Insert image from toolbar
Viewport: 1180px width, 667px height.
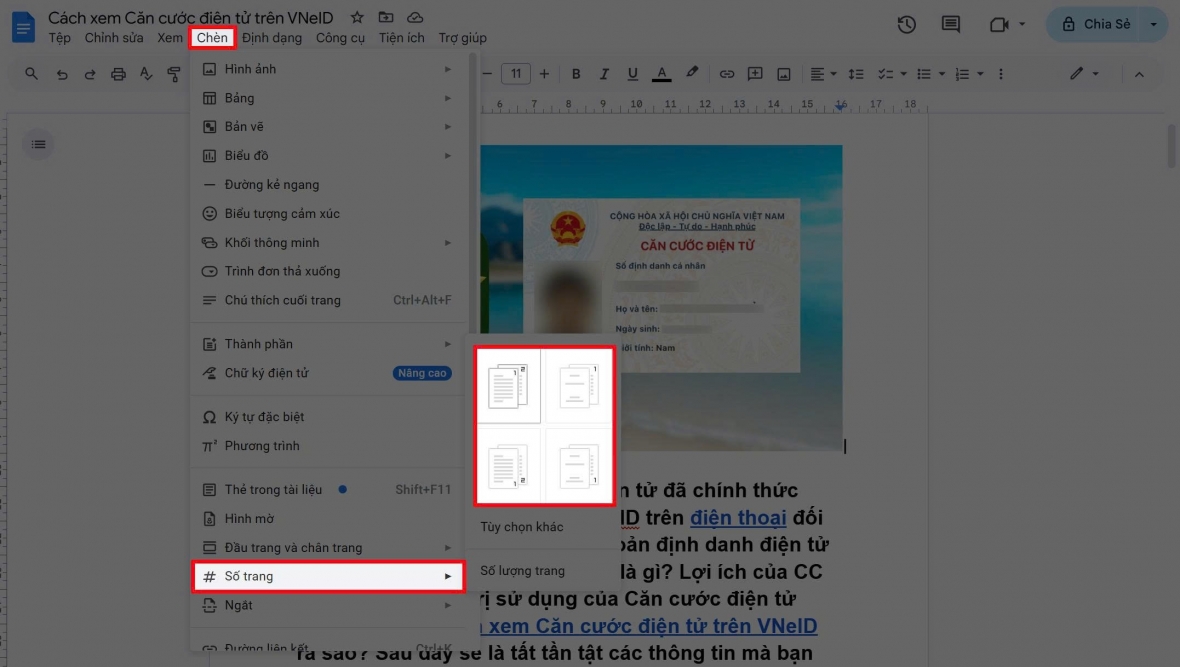pyautogui.click(x=783, y=74)
